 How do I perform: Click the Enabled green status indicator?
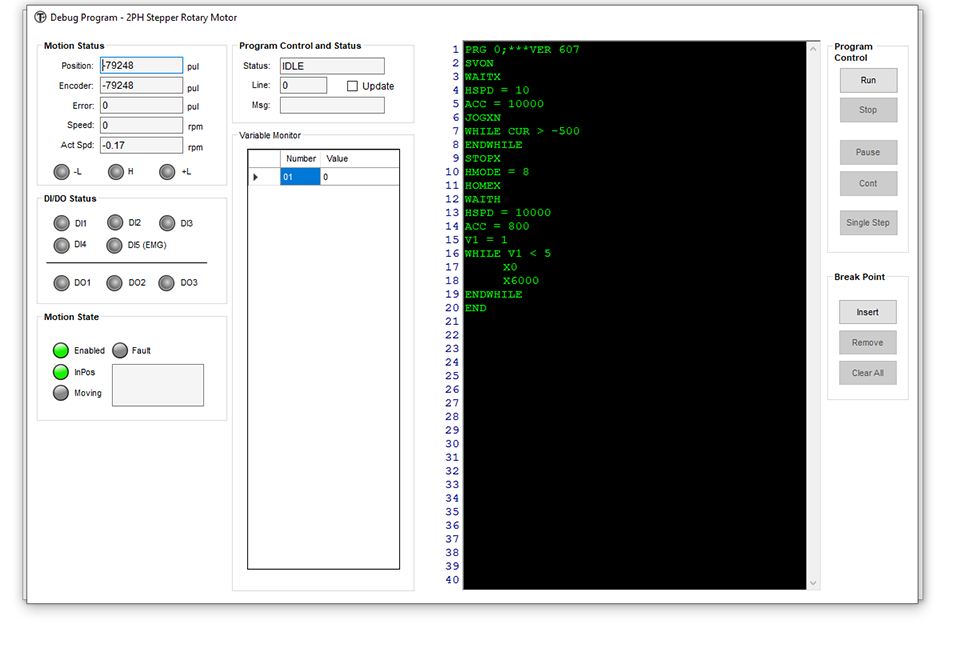click(61, 350)
